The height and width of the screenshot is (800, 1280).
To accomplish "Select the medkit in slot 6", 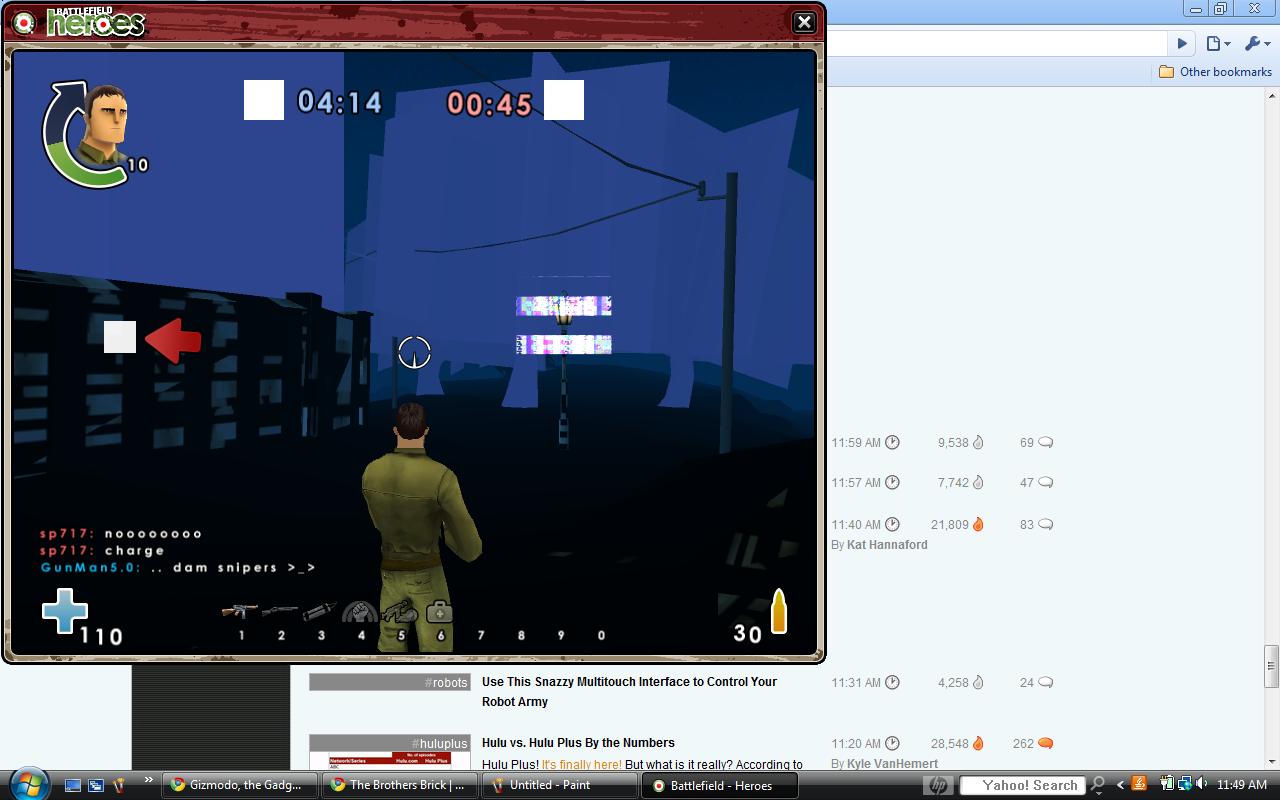I will (439, 611).
